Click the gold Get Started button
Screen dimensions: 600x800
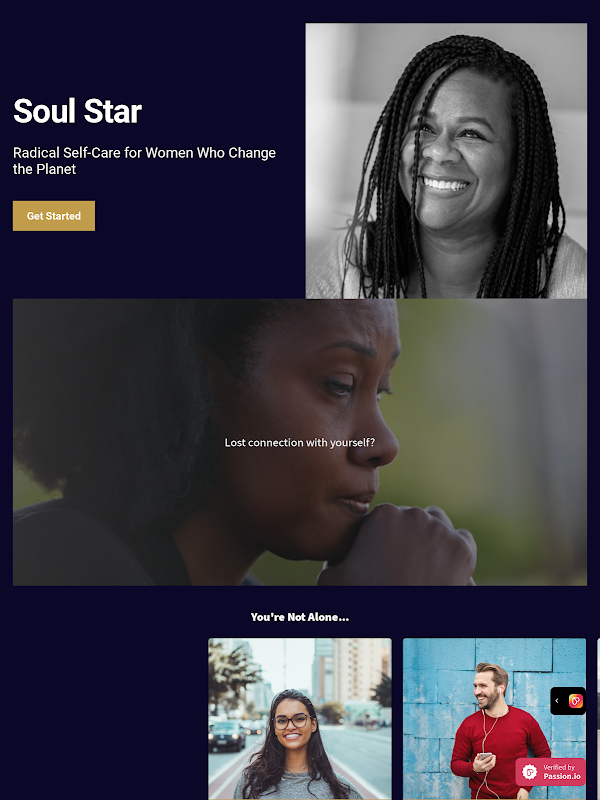(x=54, y=216)
